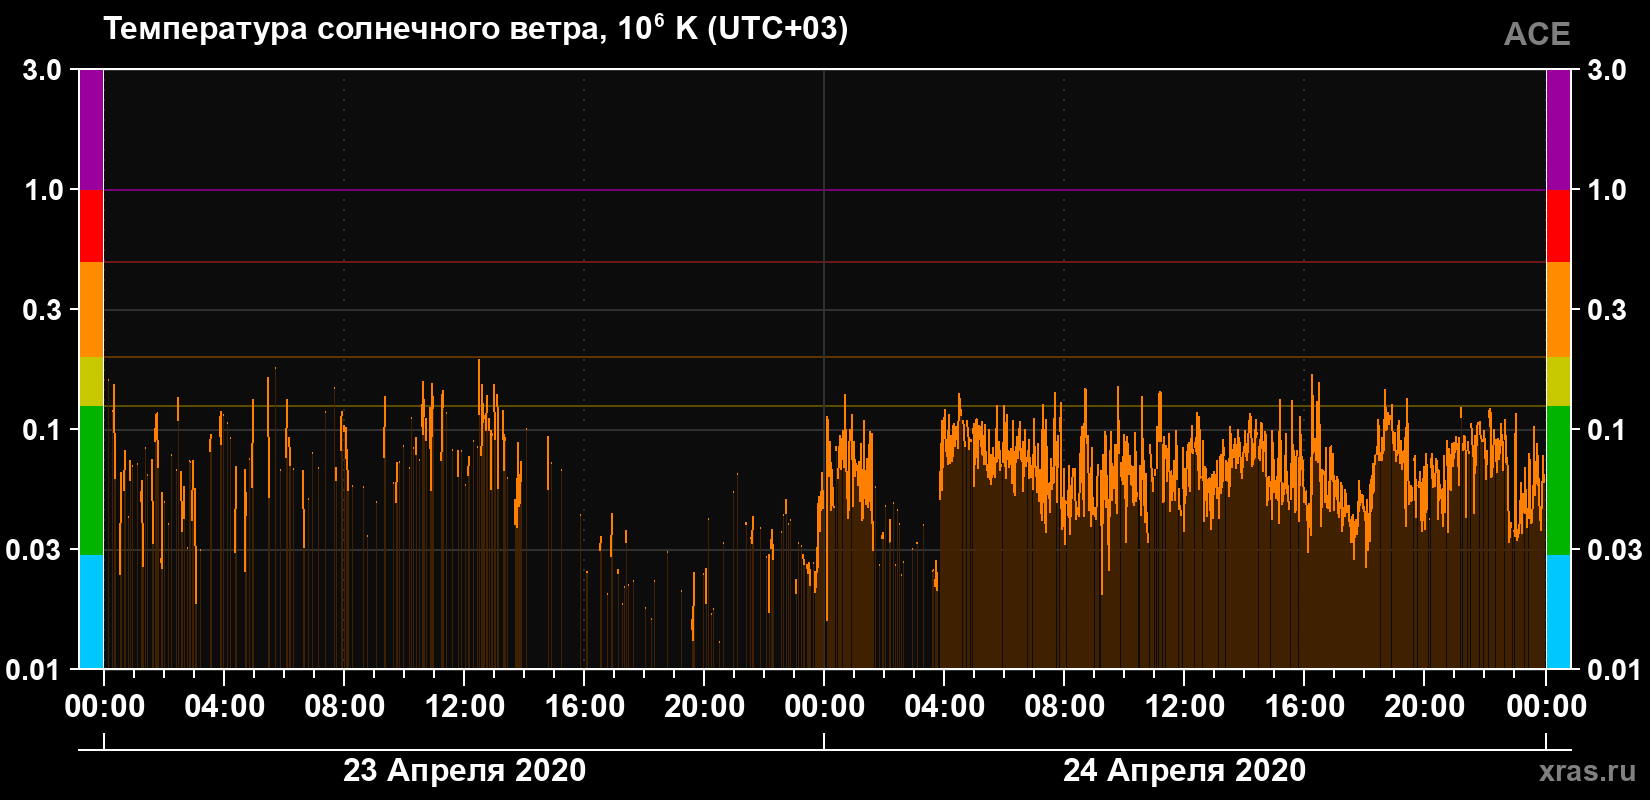
Task: Choose the green band on the right color scale
Action: pyautogui.click(x=1558, y=480)
